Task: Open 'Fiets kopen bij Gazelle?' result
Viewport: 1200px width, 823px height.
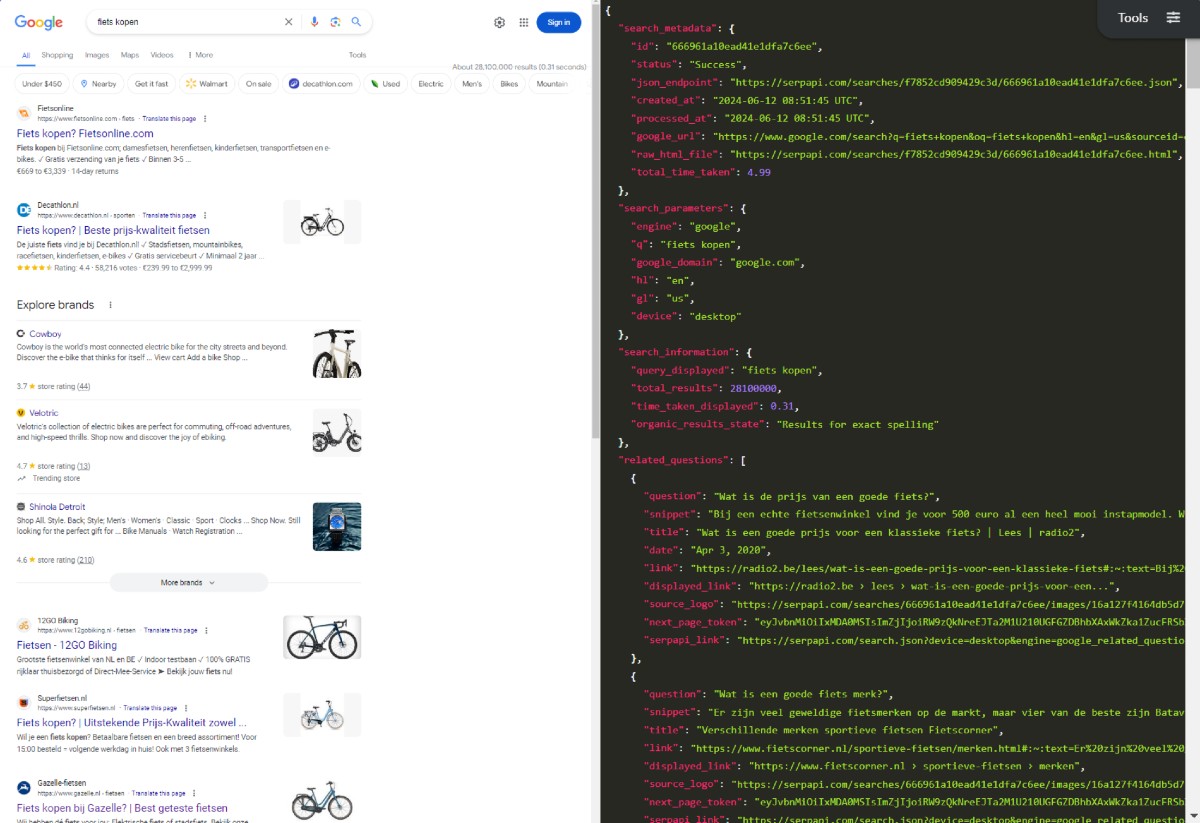Action: (x=122, y=807)
